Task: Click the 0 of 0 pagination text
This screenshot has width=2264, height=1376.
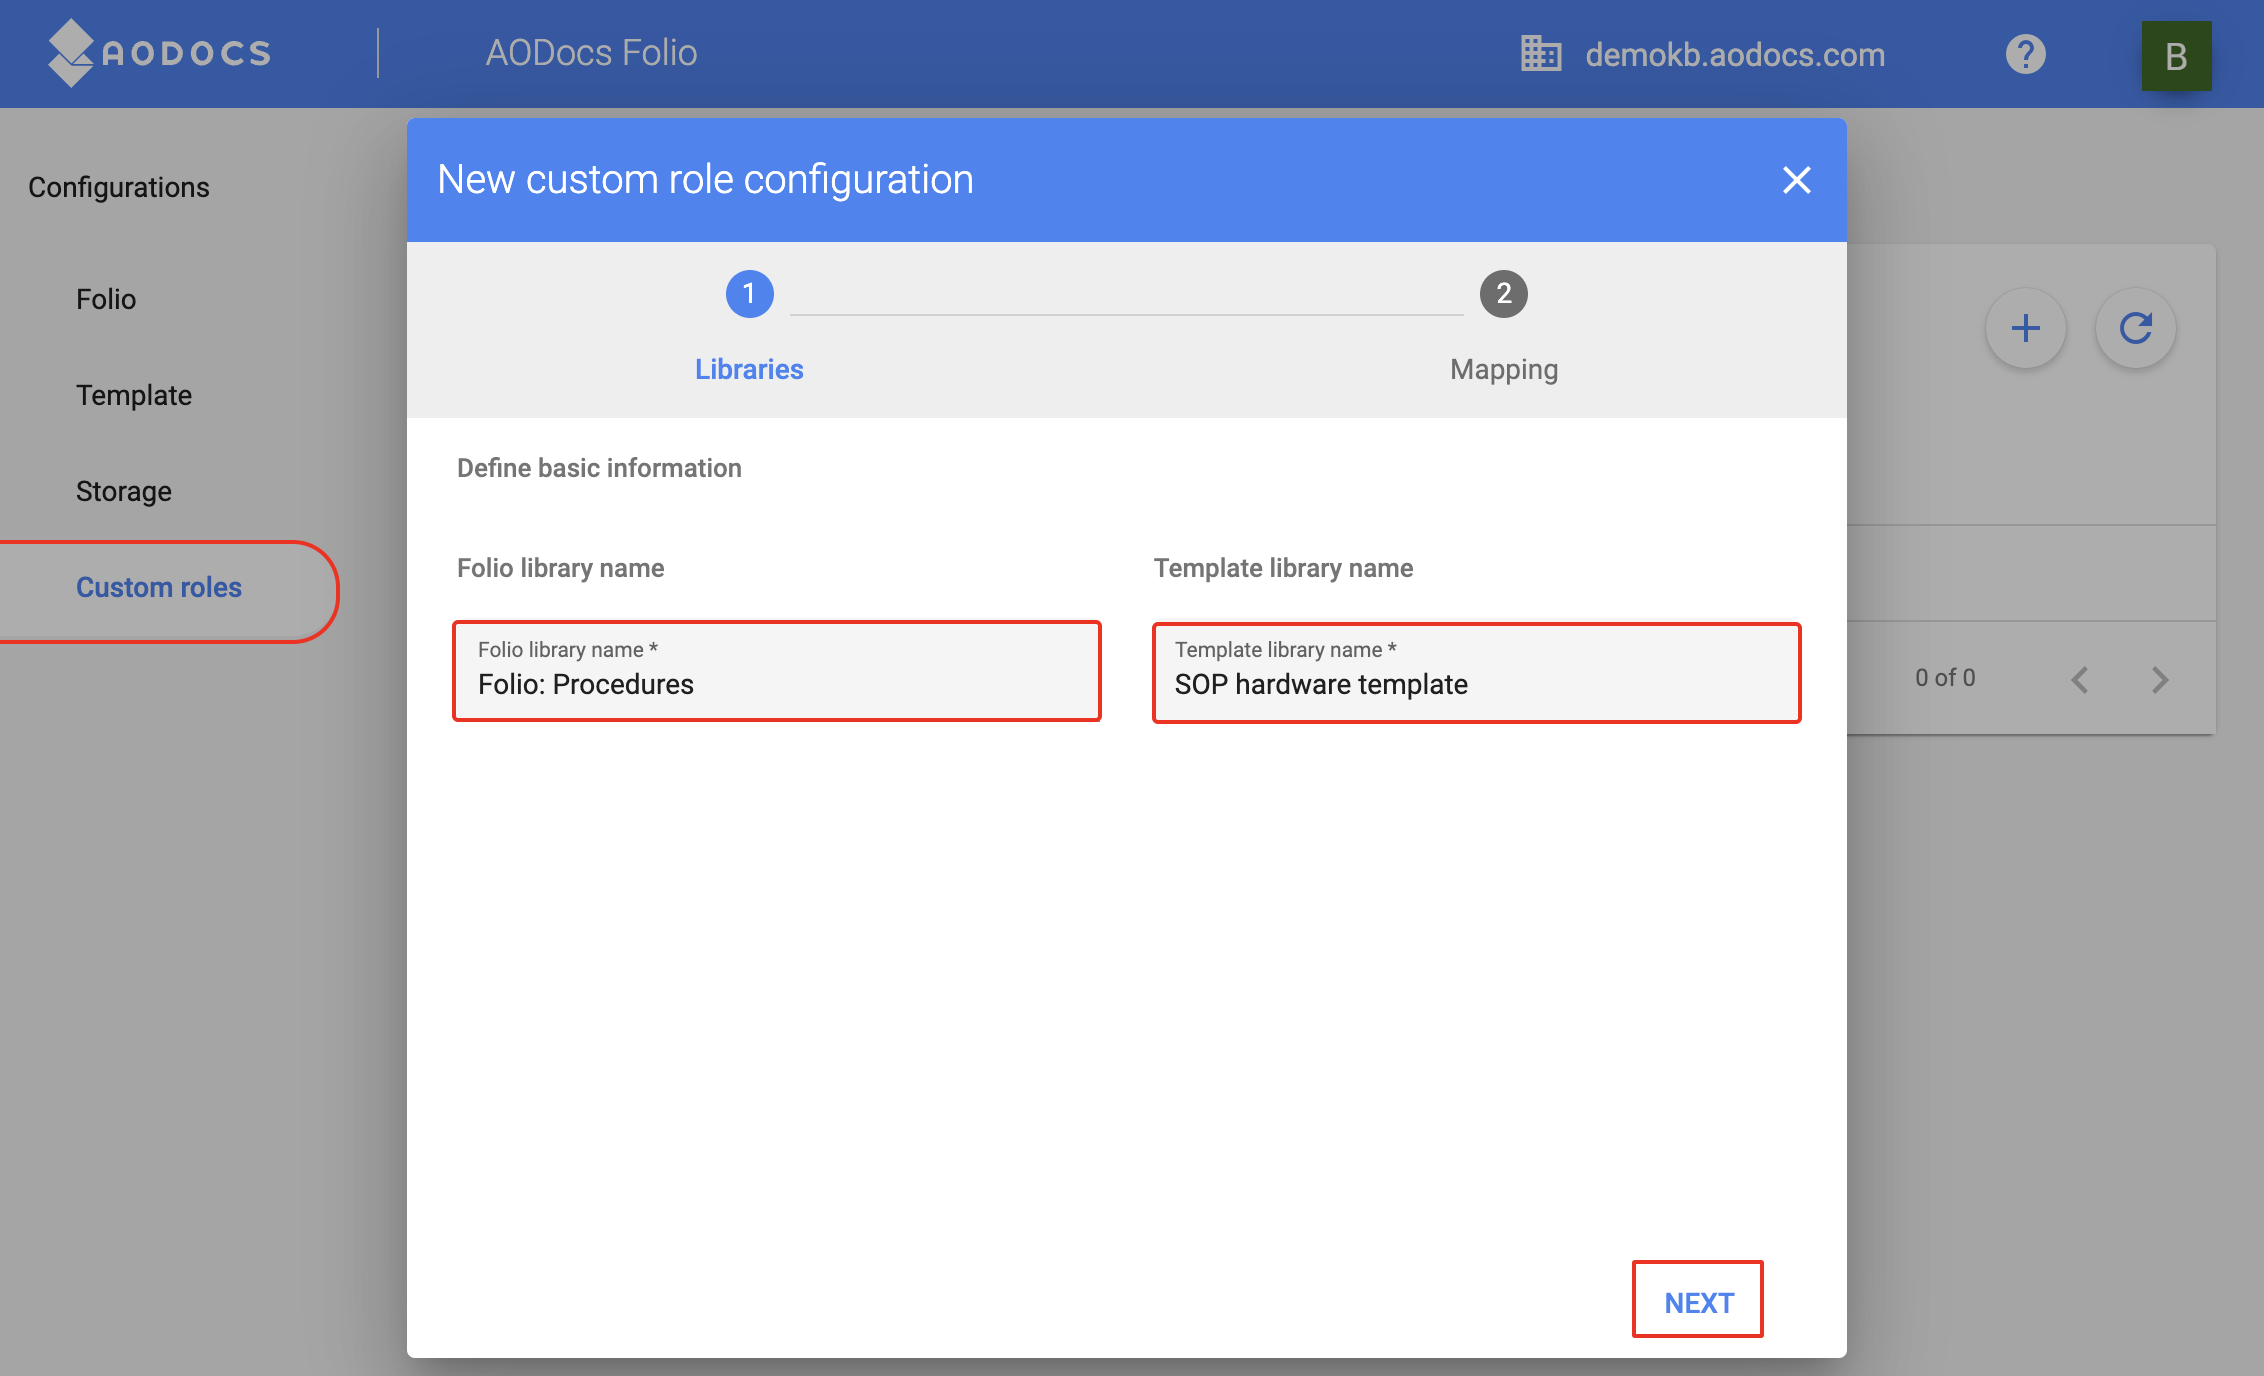Action: click(x=1945, y=677)
